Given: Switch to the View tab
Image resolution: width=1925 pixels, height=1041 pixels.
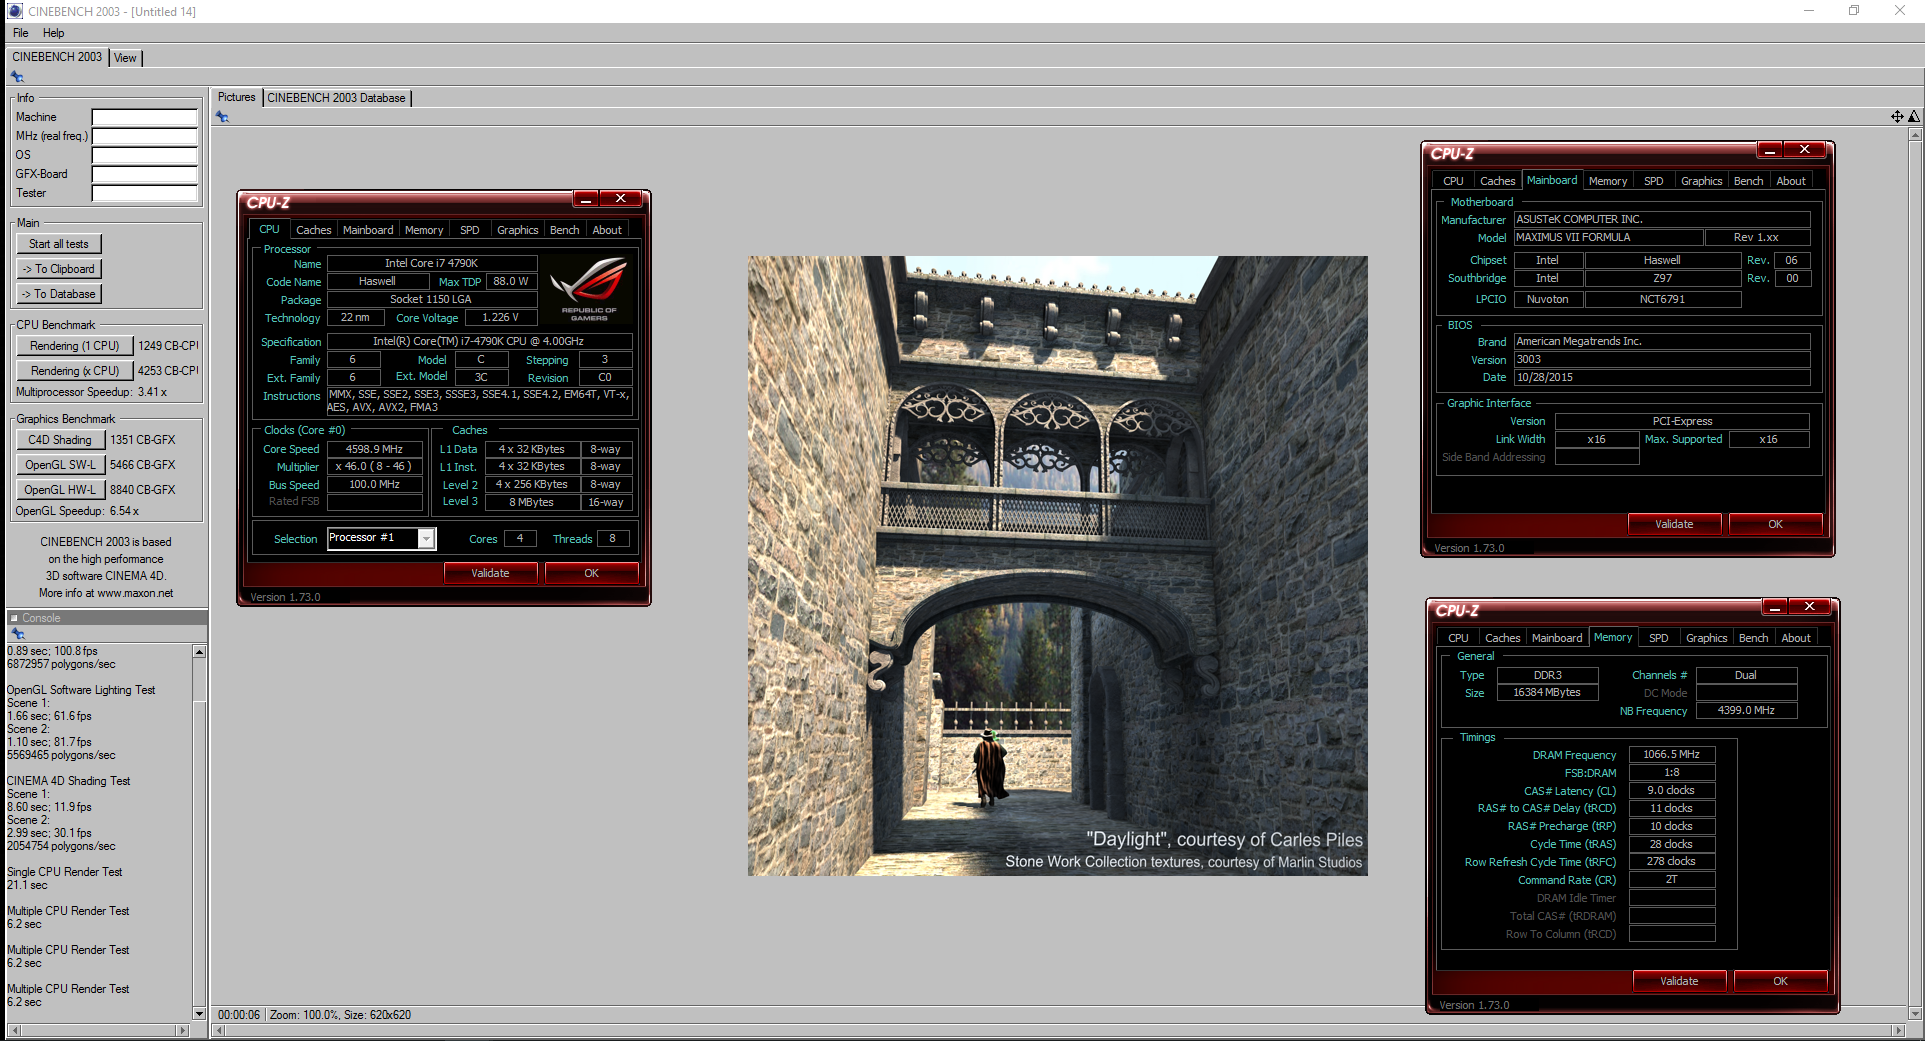Looking at the screenshot, I should coord(125,58).
